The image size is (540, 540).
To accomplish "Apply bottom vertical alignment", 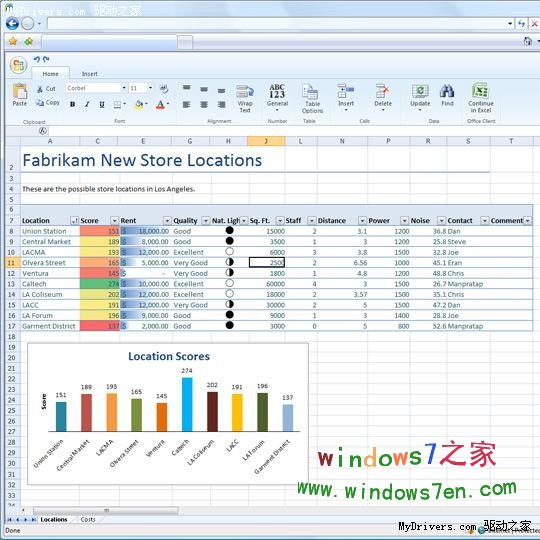I will [x=221, y=91].
